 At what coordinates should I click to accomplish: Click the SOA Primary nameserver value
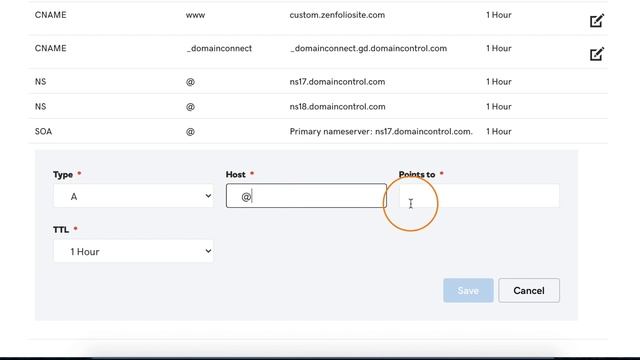point(381,131)
